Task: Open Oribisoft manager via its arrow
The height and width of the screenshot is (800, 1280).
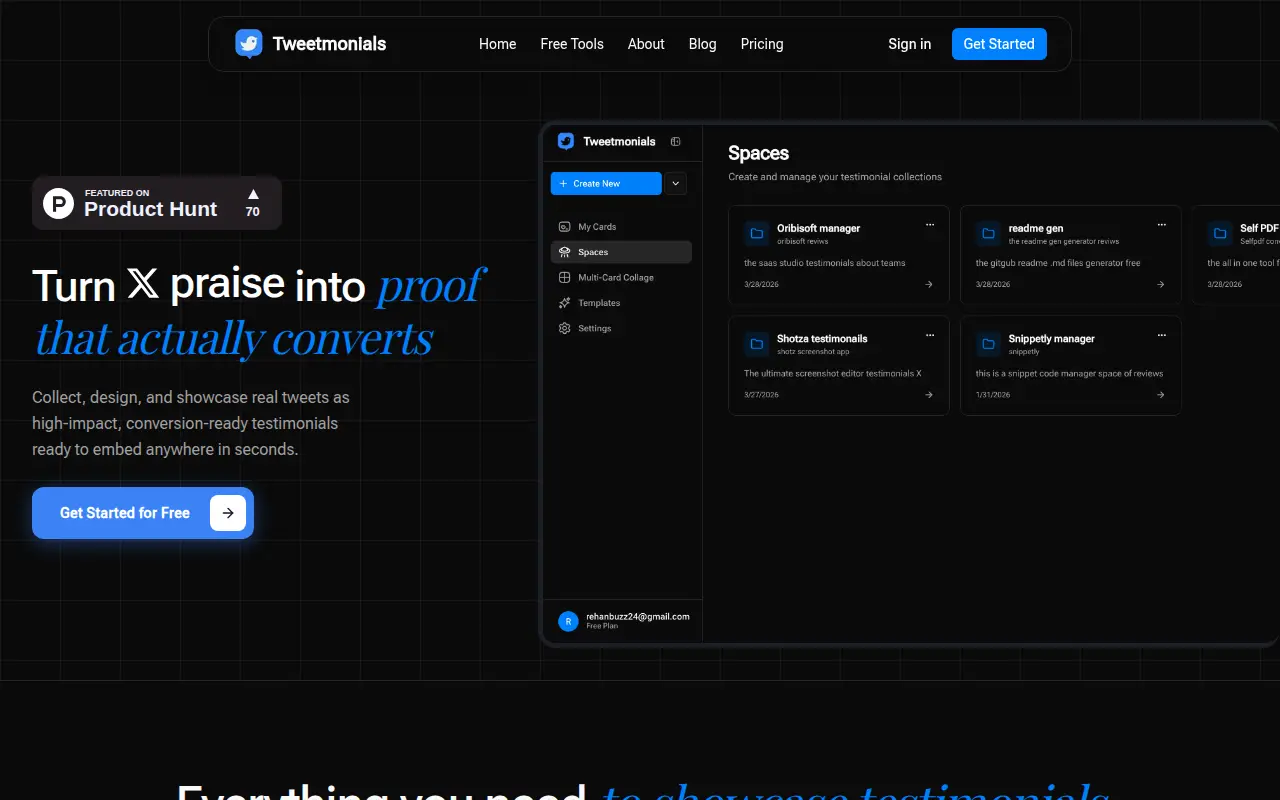Action: pos(929,284)
